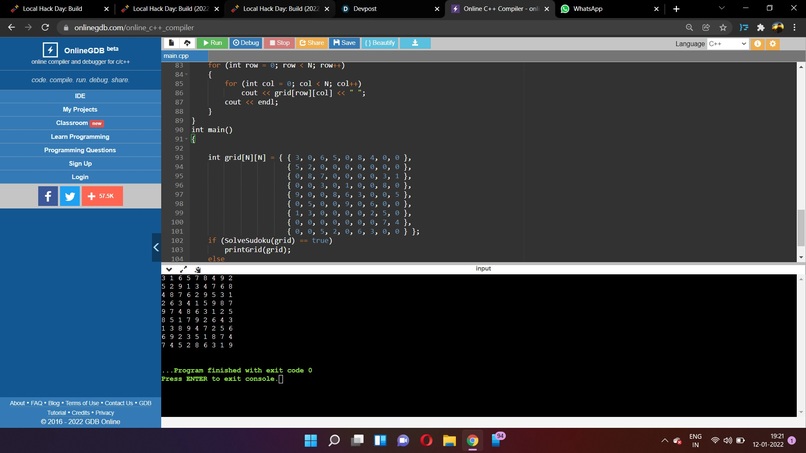
Task: Share the code via Share button
Action: pos(312,43)
